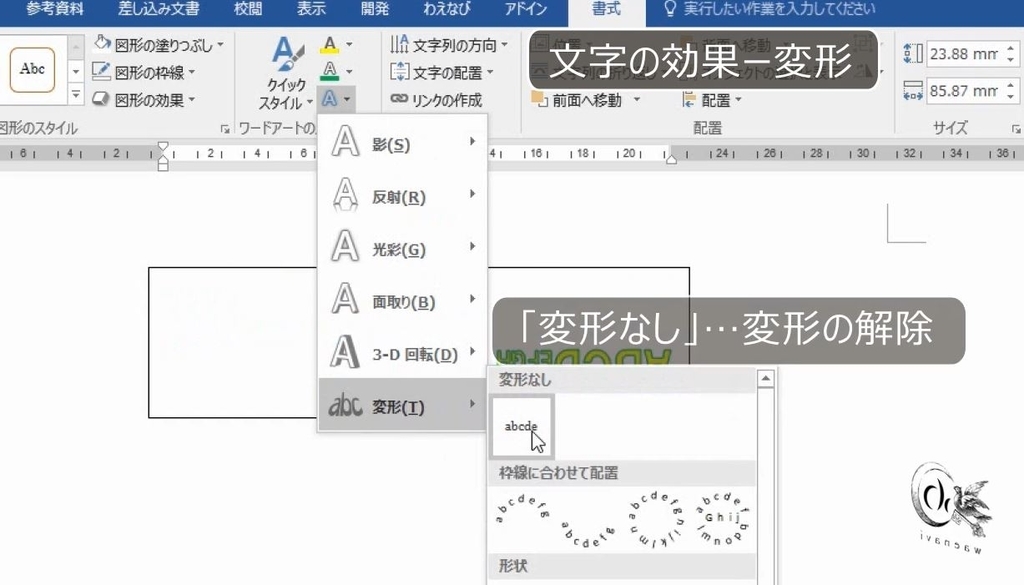This screenshot has width=1024, height=585.
Task: Open the 開発 tab
Action: (375, 9)
